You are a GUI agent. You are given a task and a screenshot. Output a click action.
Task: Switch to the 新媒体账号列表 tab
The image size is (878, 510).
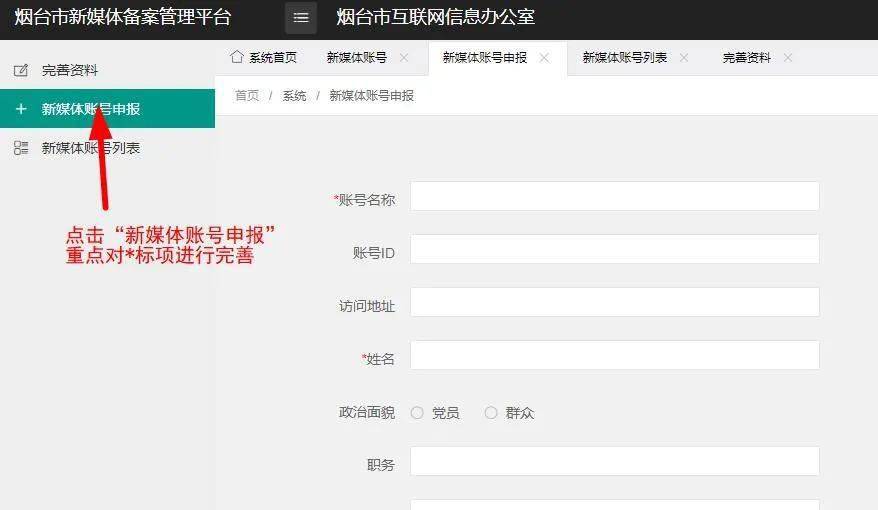pos(625,58)
